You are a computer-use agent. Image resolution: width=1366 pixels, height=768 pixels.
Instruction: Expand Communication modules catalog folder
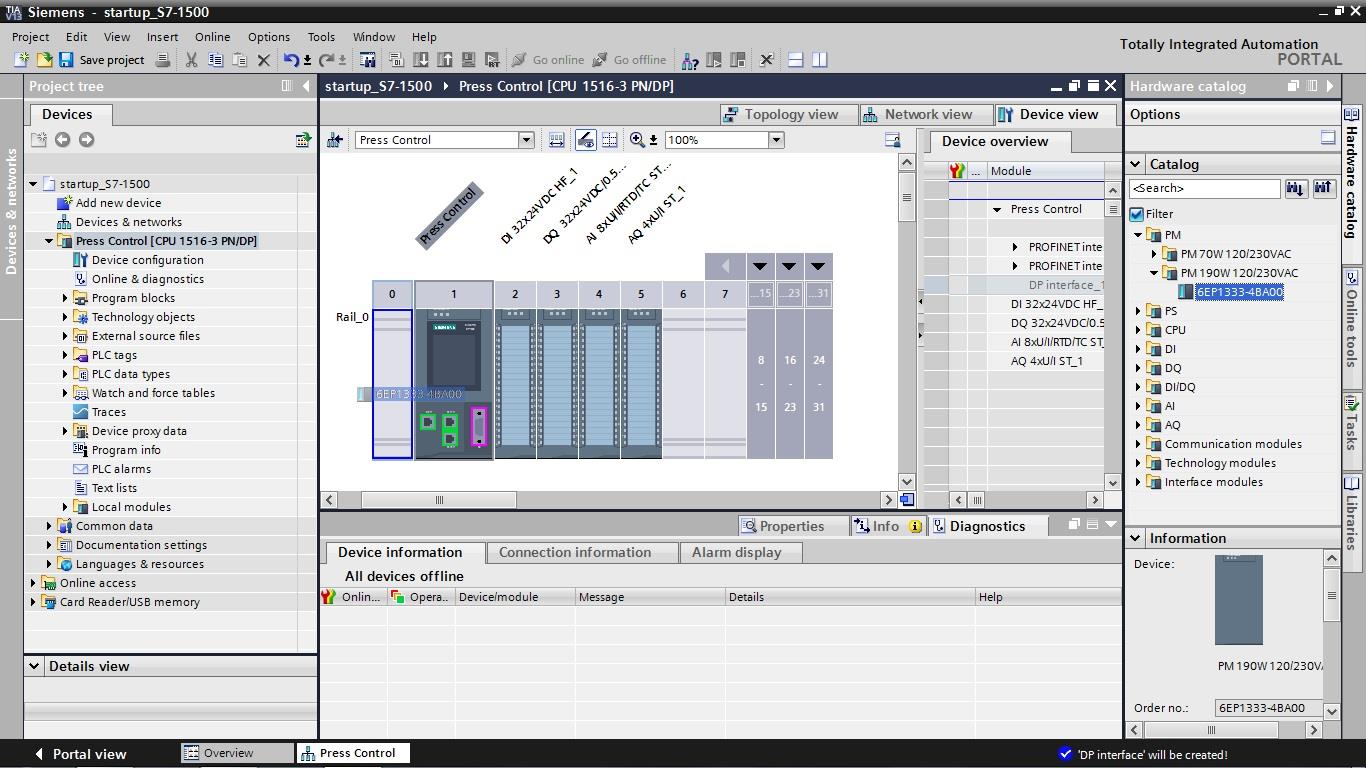point(1138,444)
